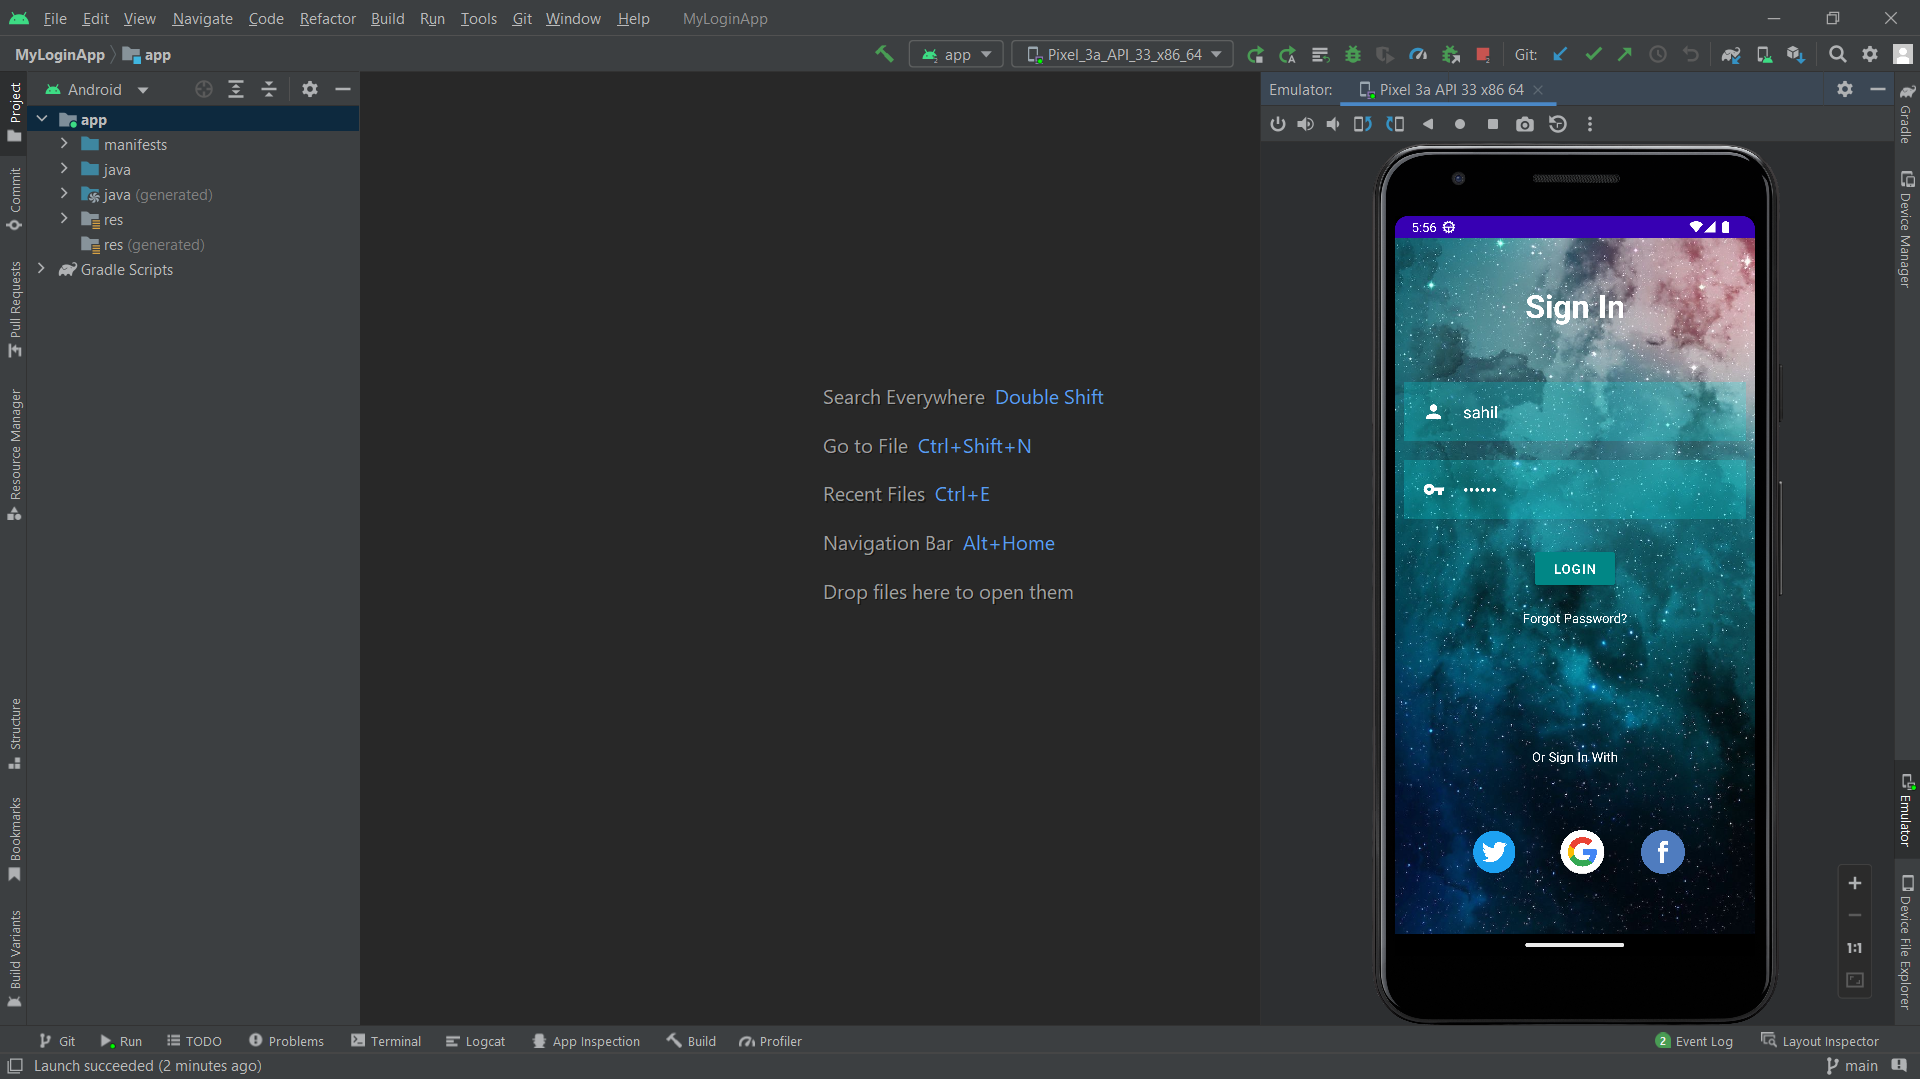Expand the manifests folder
The width and height of the screenshot is (1920, 1080).
[x=64, y=144]
